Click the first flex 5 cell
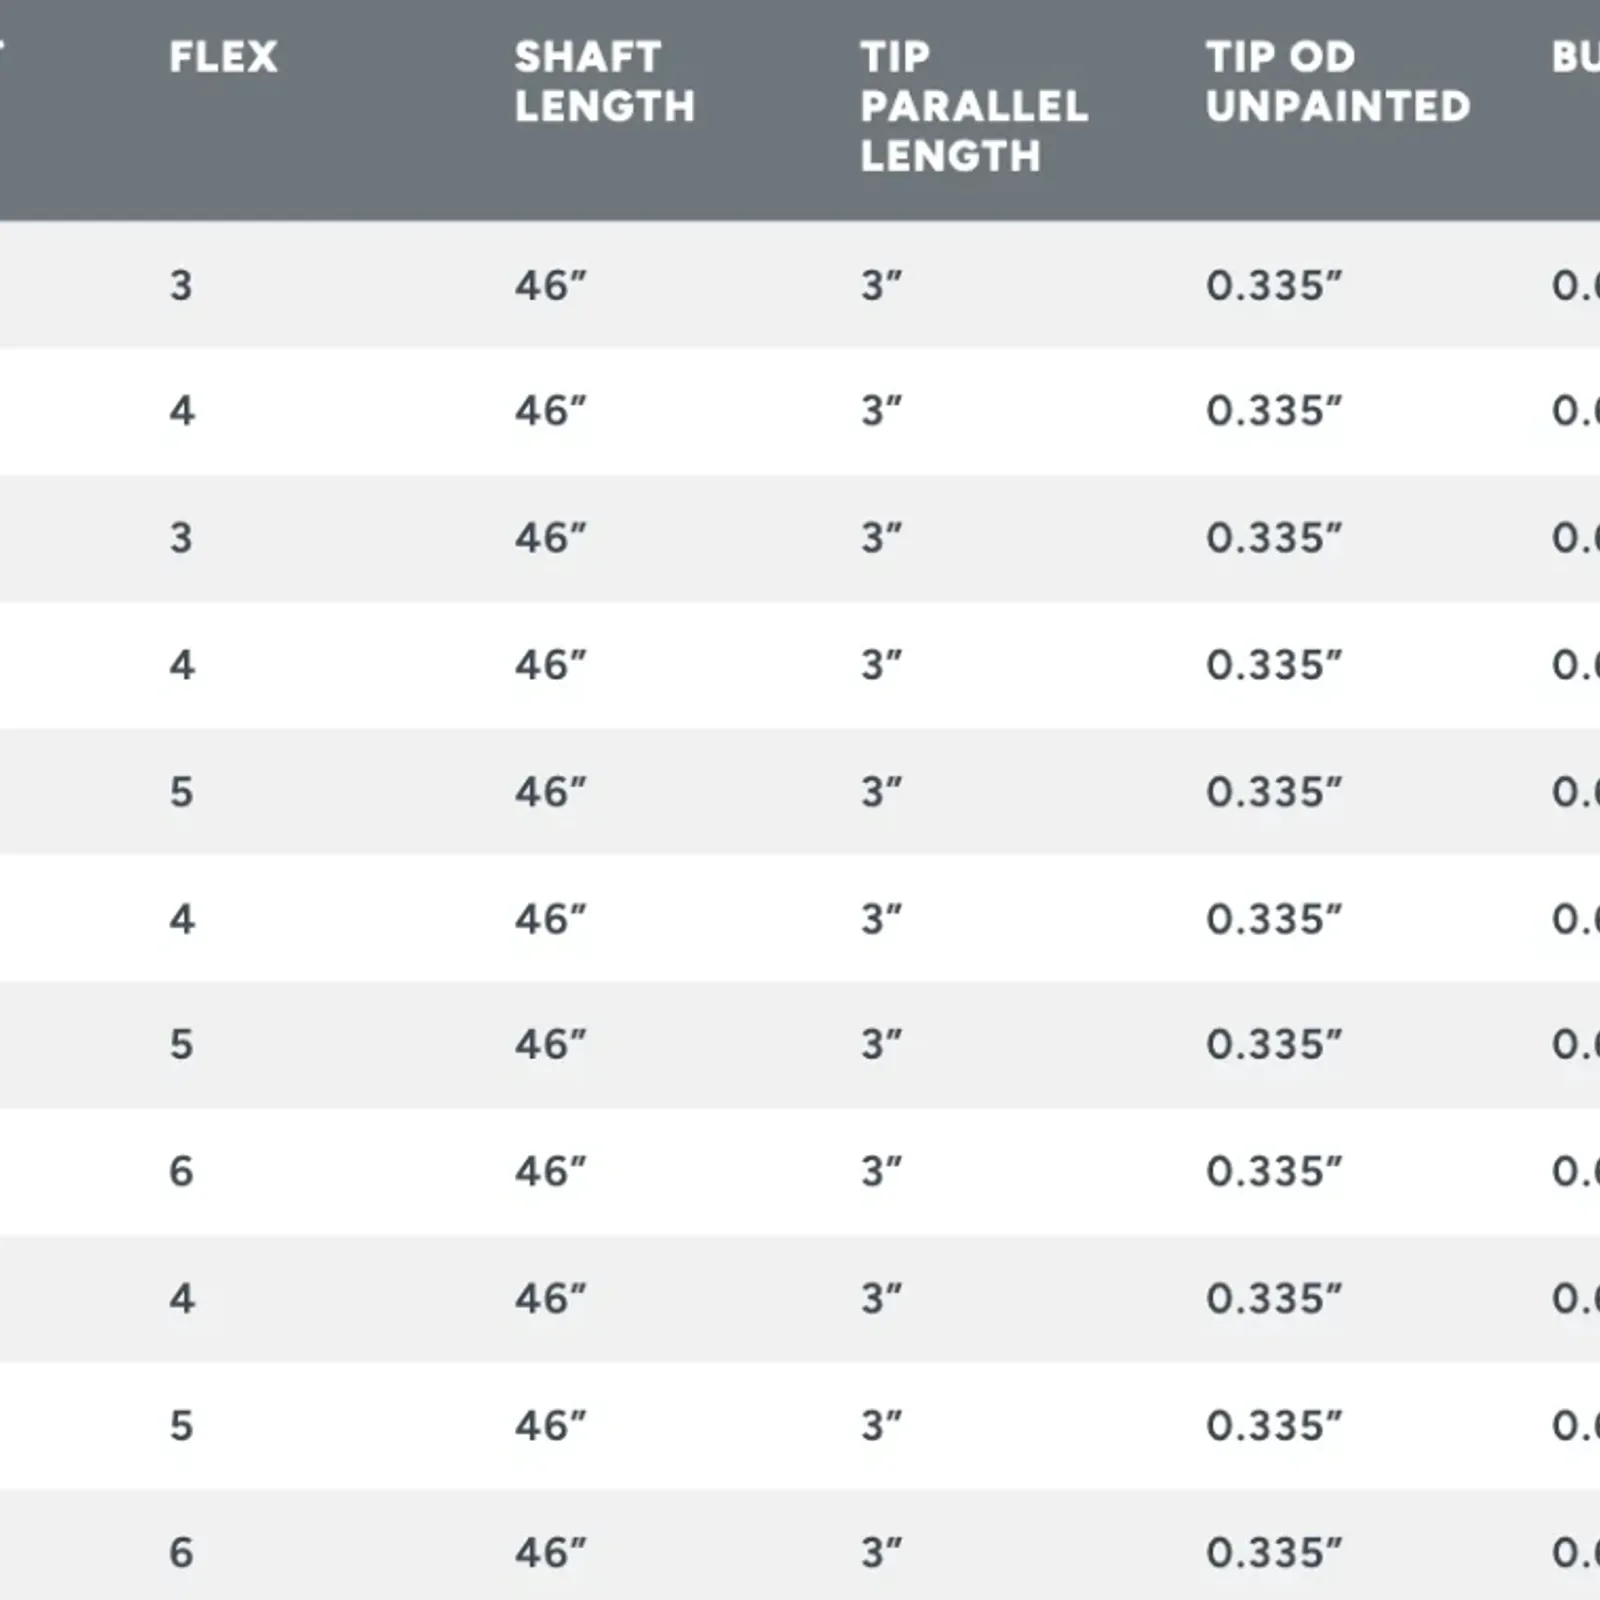The width and height of the screenshot is (1600, 1600). tap(181, 792)
